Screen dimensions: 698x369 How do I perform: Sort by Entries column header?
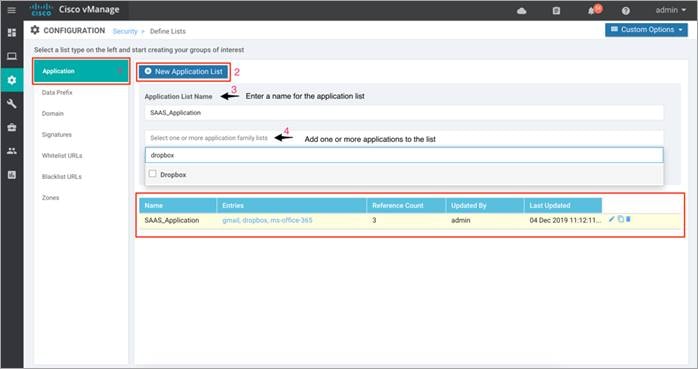(x=292, y=206)
